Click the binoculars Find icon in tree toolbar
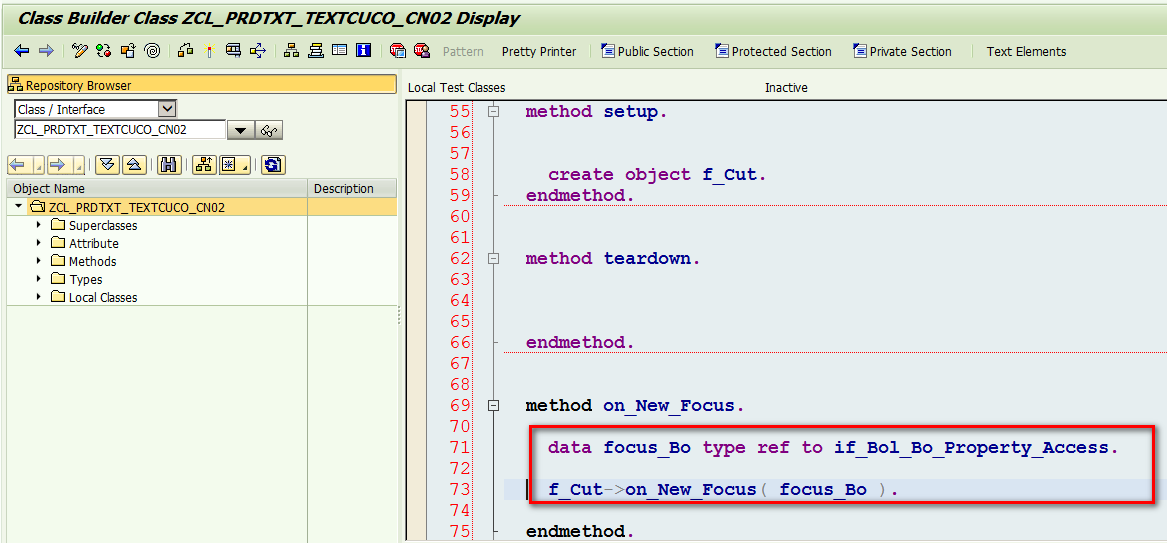Viewport: 1167px width, 543px height. (x=171, y=164)
